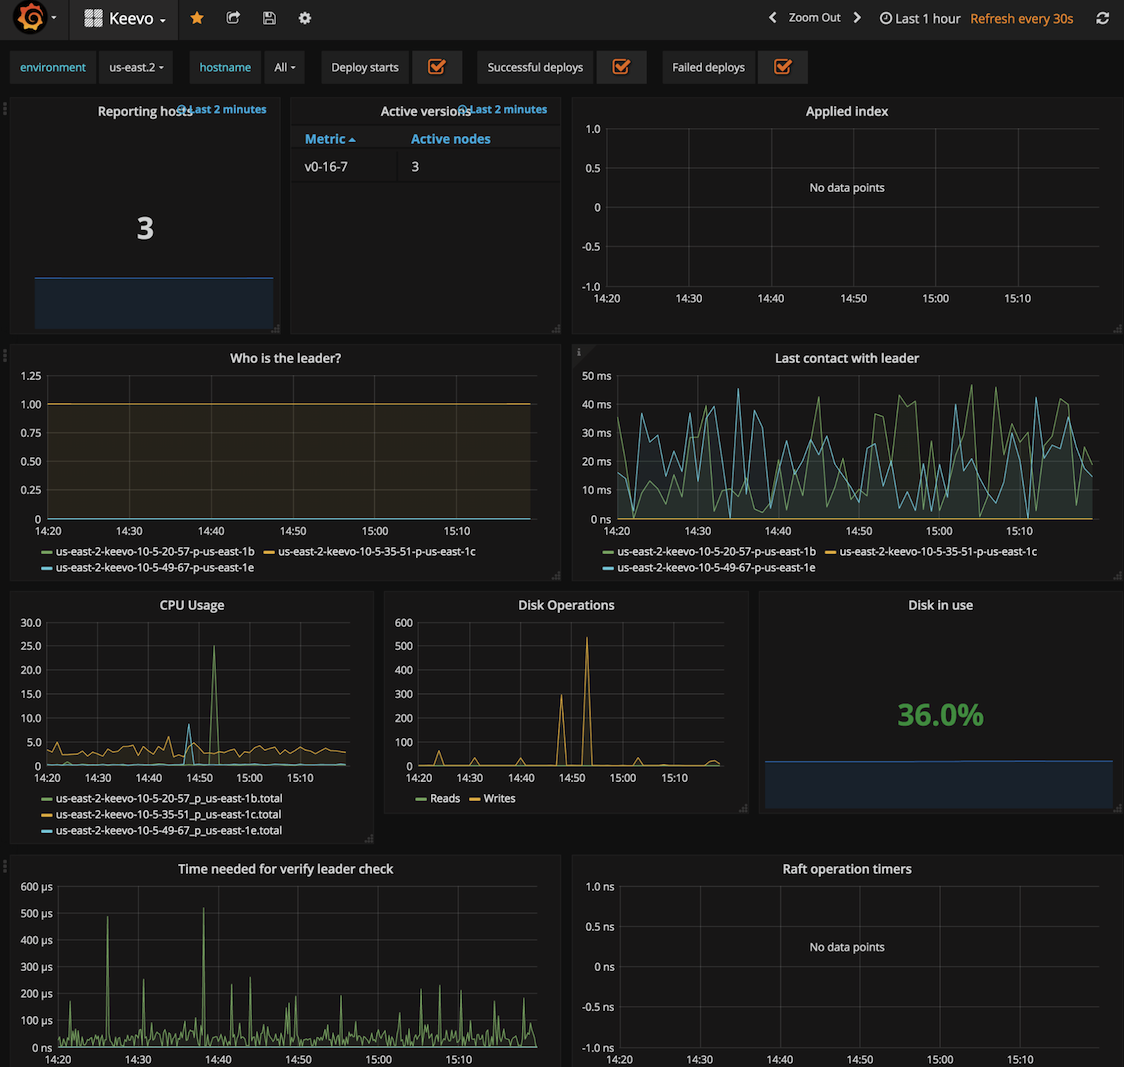Star the Keevo dashboard as favorite
This screenshot has height=1067, width=1124.
pos(197,18)
